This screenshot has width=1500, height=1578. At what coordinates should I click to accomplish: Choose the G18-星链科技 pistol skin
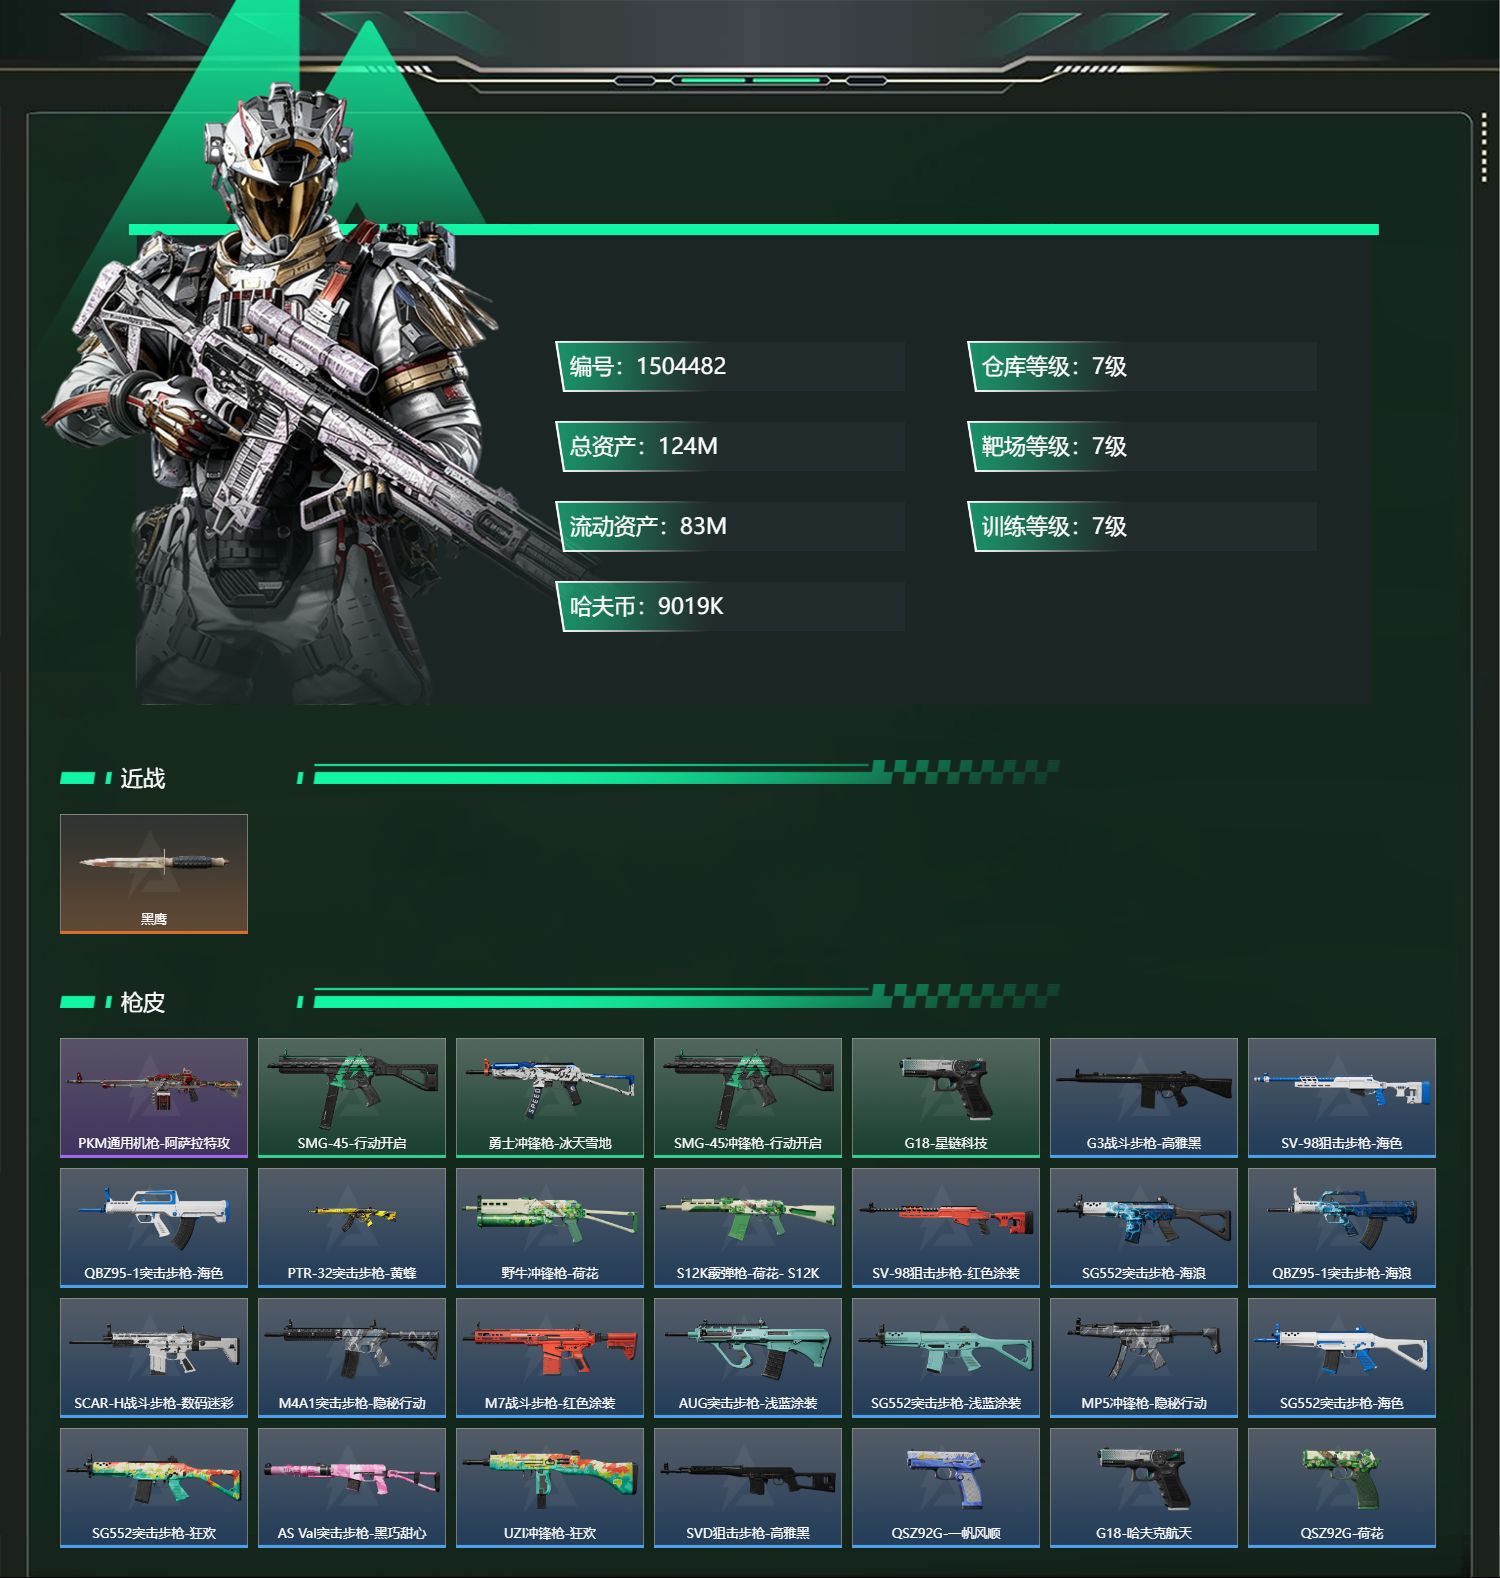pos(946,1098)
